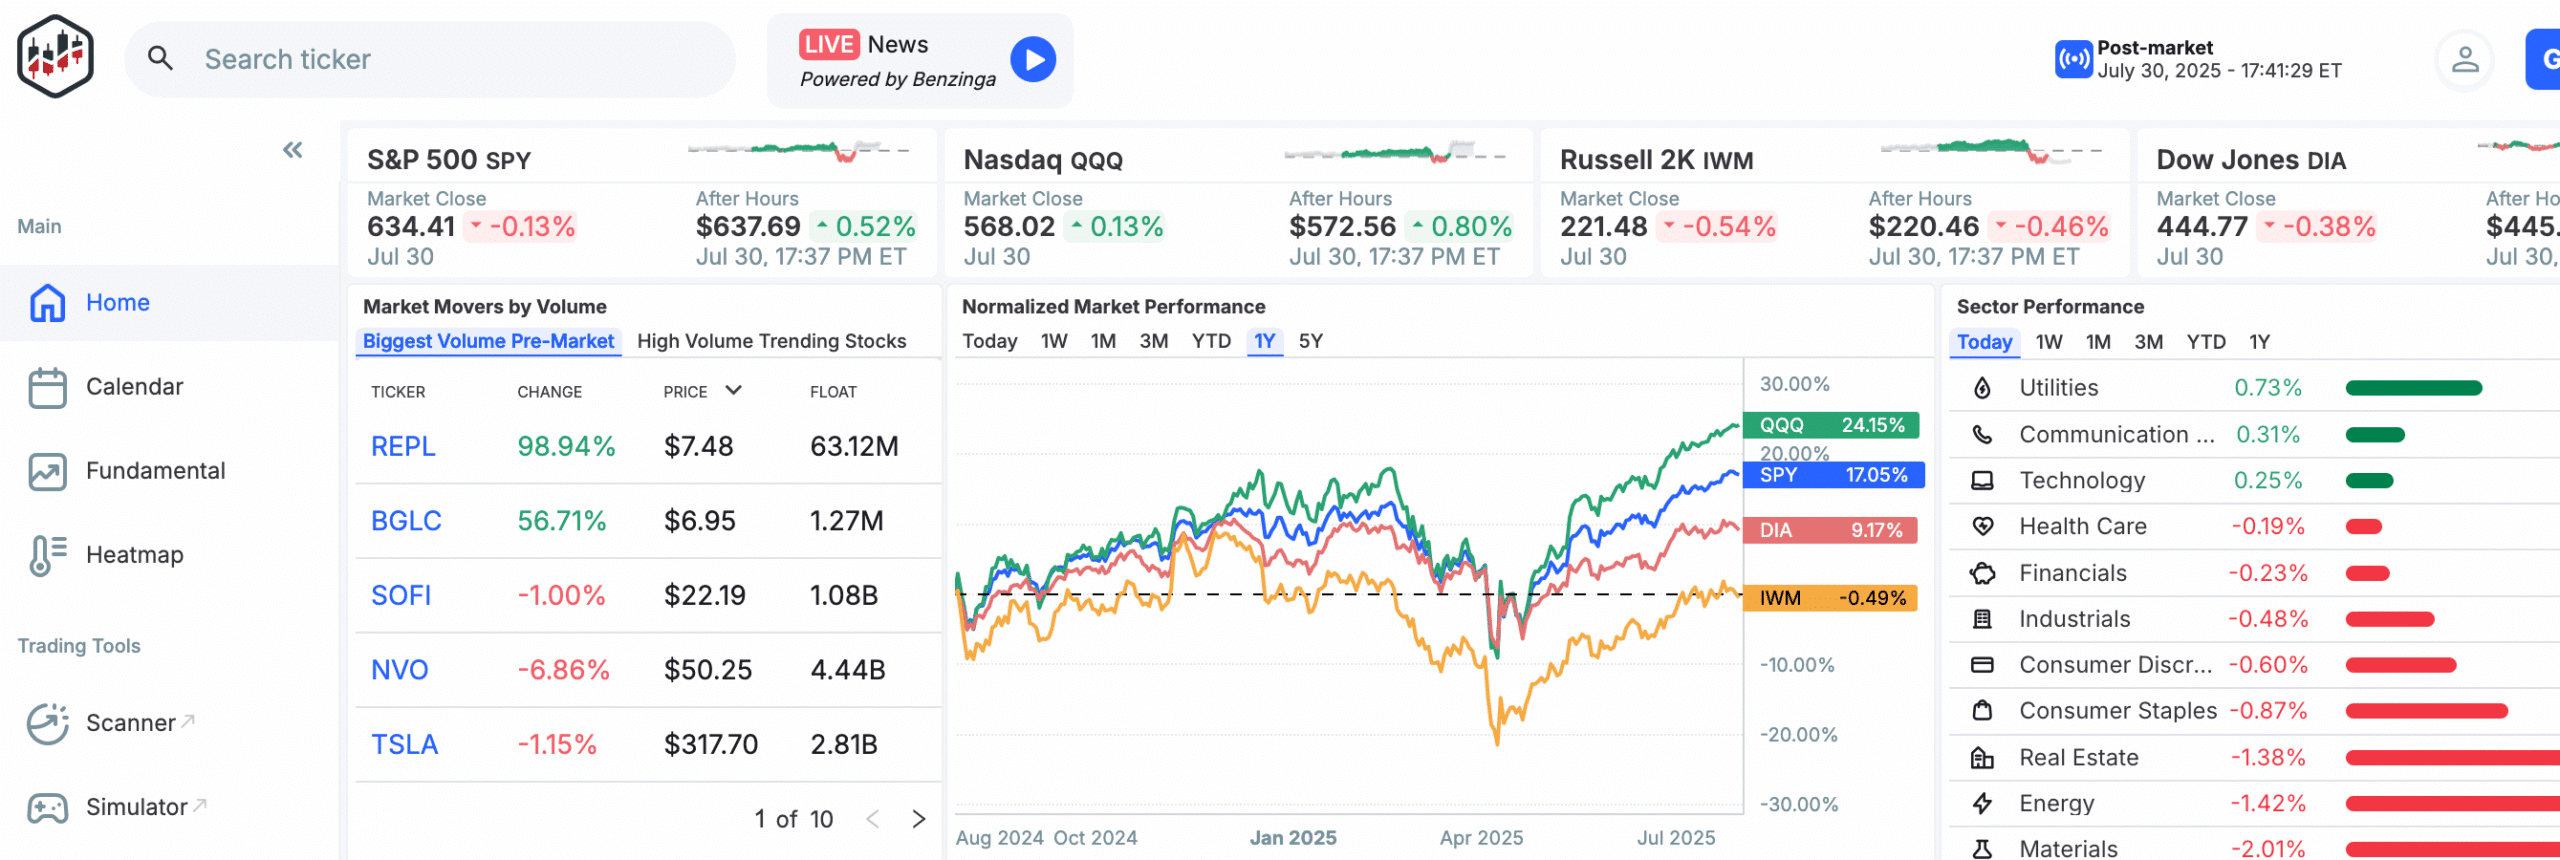Click the Consumer Staples bag icon
Viewport: 2560px width, 860px height.
click(x=1982, y=711)
